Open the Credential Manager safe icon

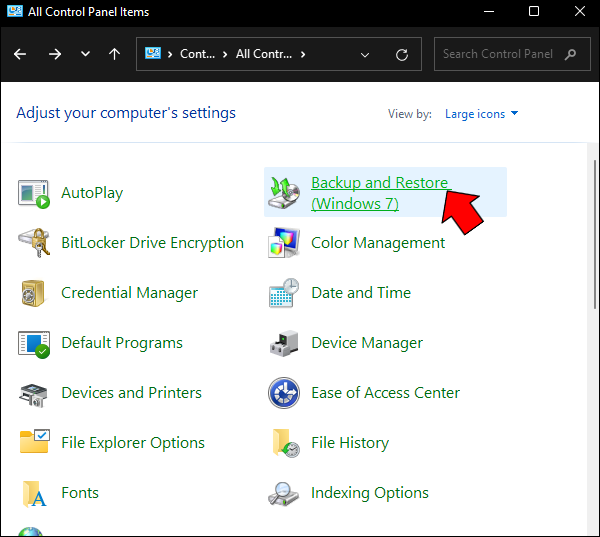click(x=34, y=293)
